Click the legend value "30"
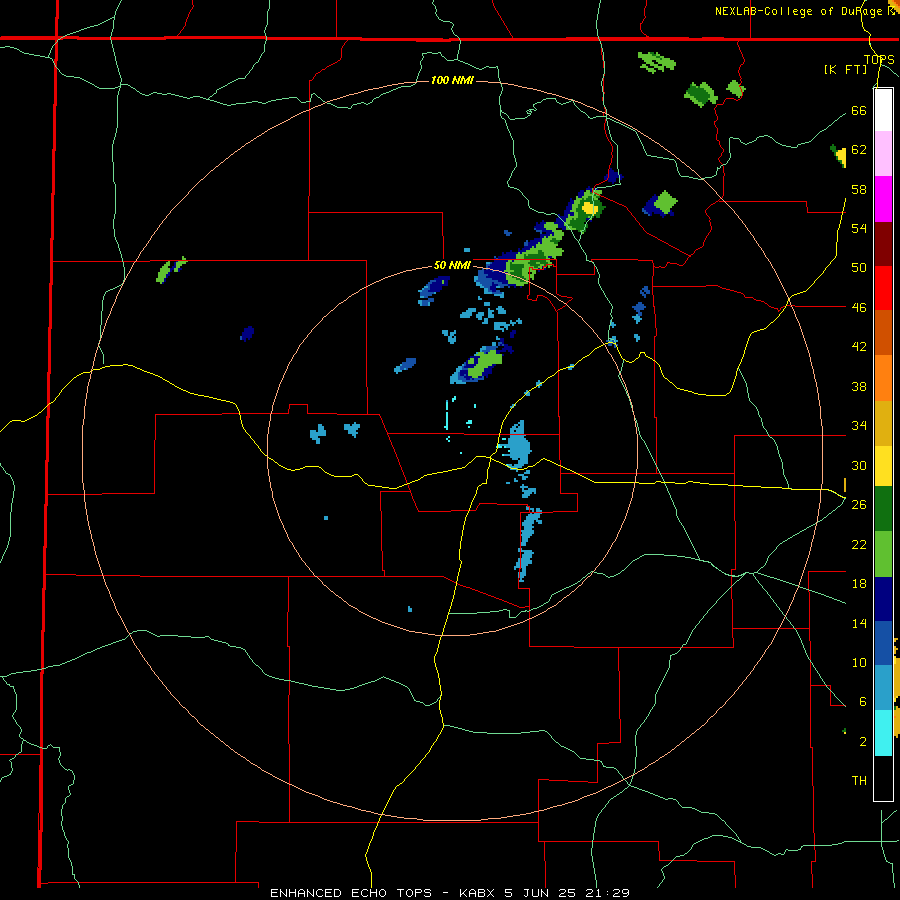This screenshot has height=900, width=900. click(x=859, y=465)
